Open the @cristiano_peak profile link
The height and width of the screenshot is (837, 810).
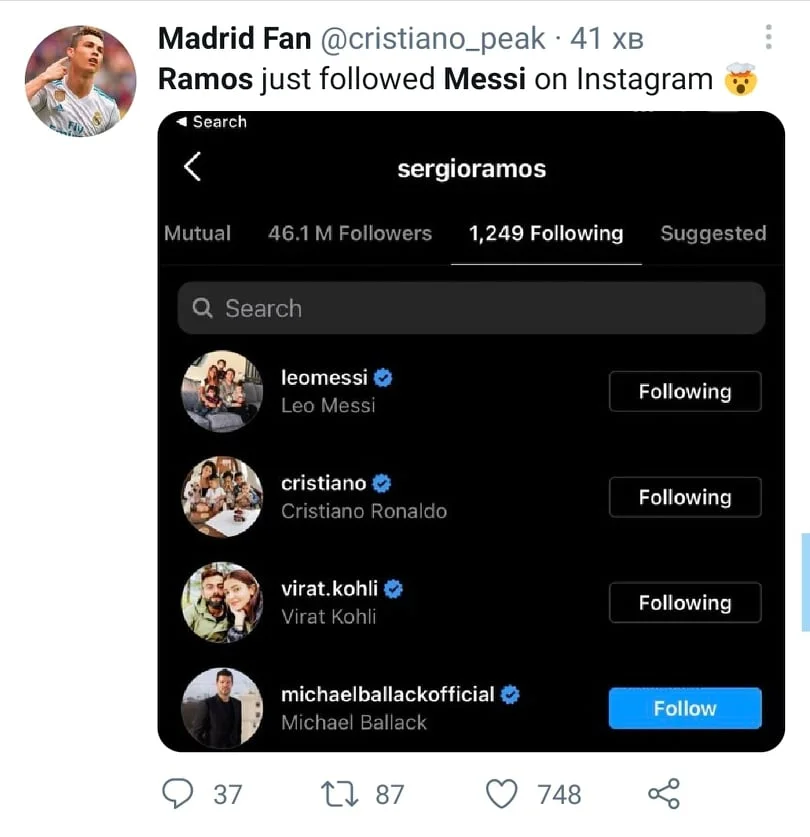tap(433, 39)
